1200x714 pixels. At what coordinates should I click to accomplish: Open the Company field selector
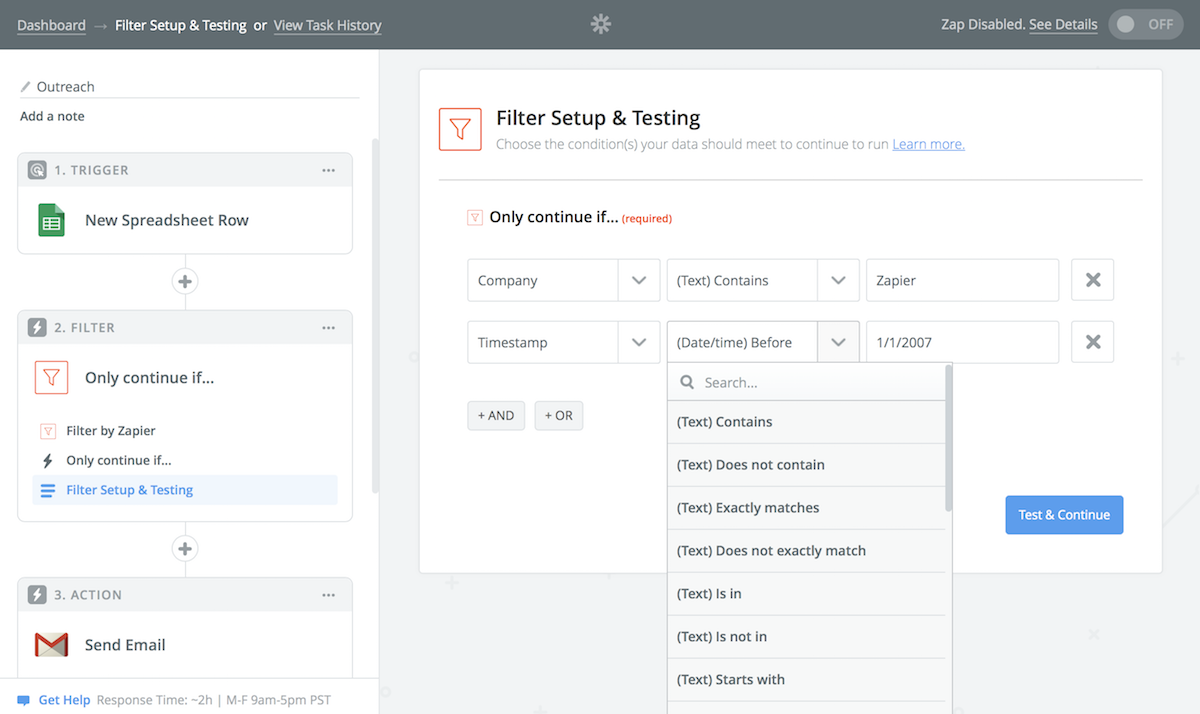pyautogui.click(x=564, y=280)
